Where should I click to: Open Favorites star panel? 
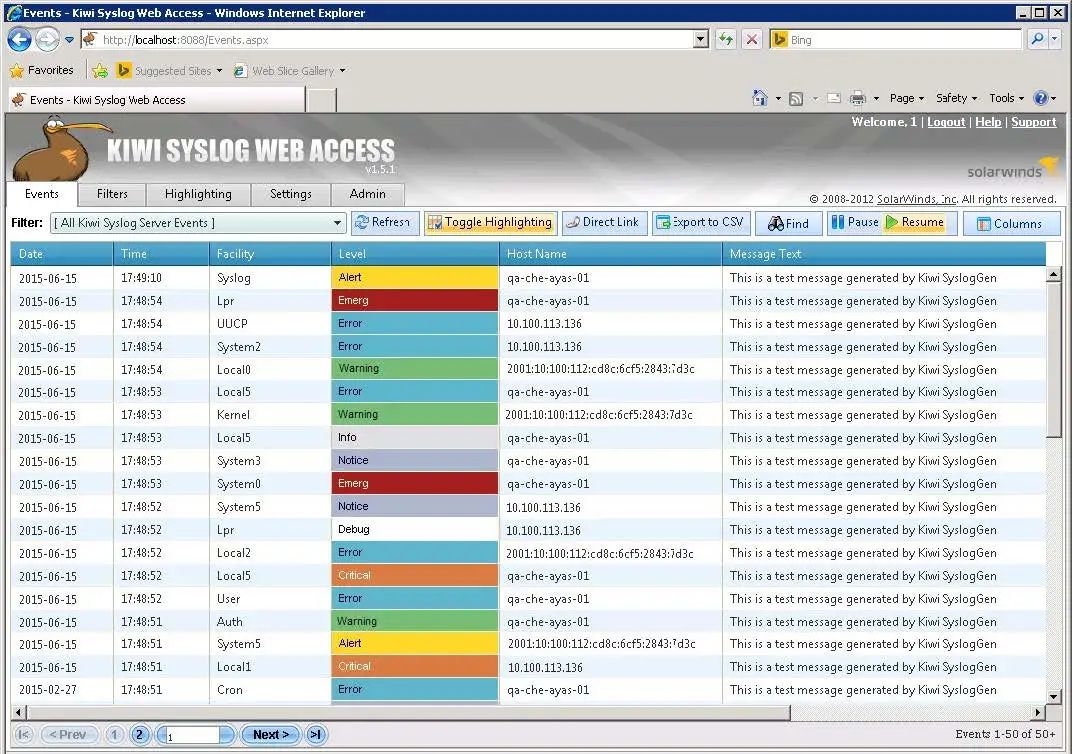point(42,70)
